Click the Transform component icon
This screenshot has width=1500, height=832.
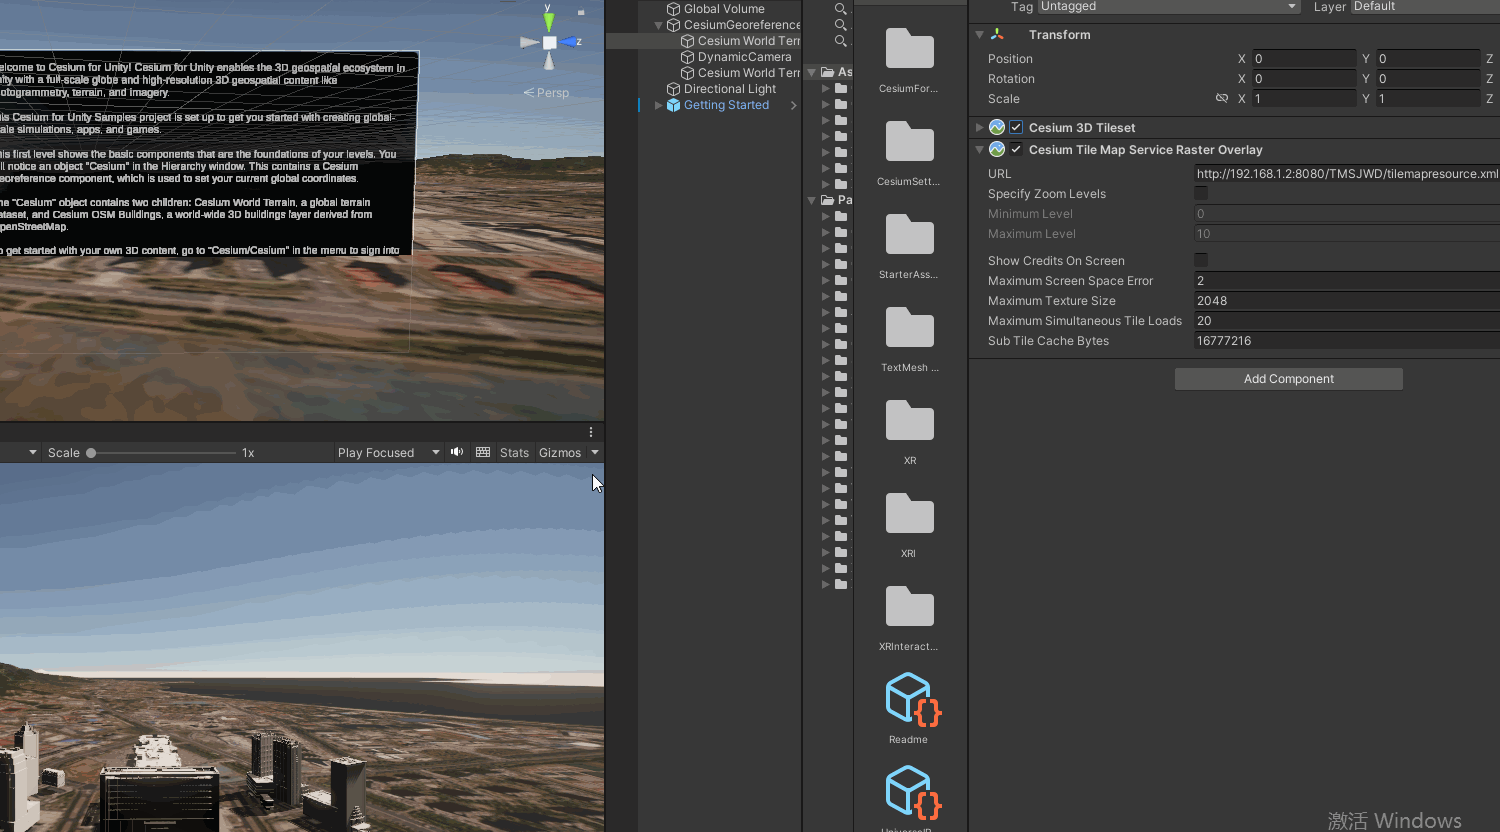997,35
